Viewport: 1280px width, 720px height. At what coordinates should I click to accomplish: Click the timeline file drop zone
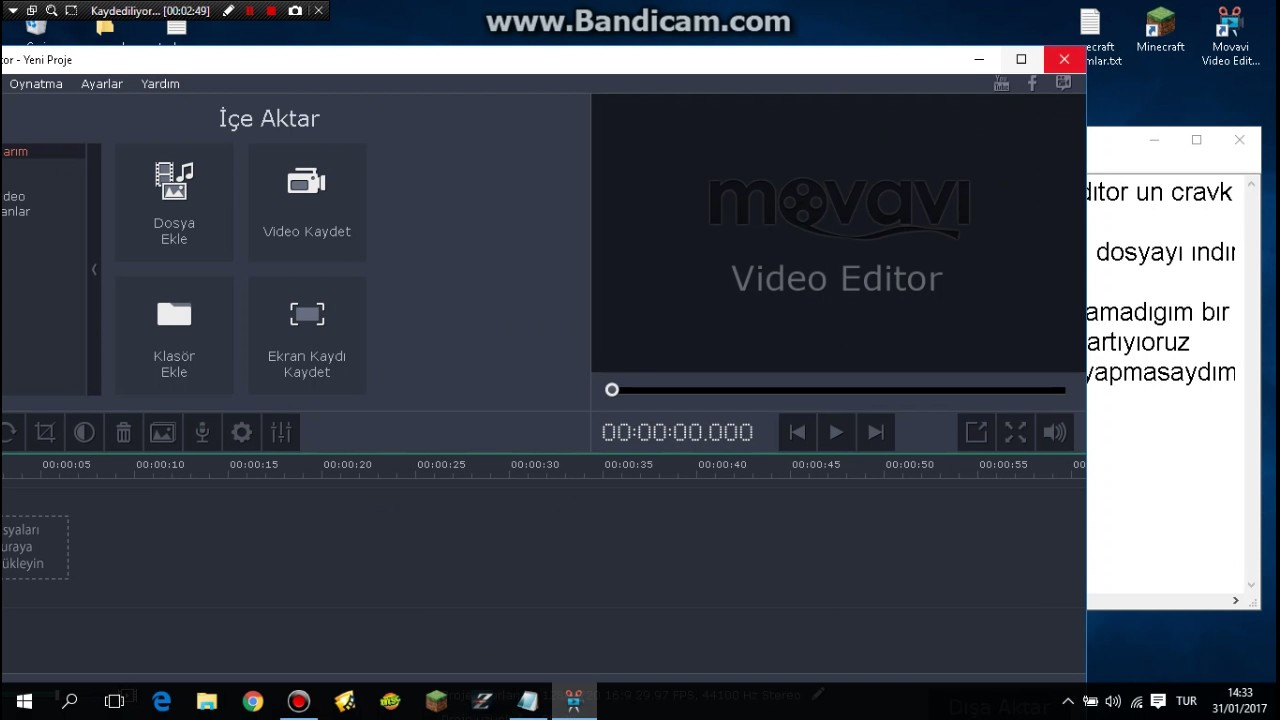34,547
